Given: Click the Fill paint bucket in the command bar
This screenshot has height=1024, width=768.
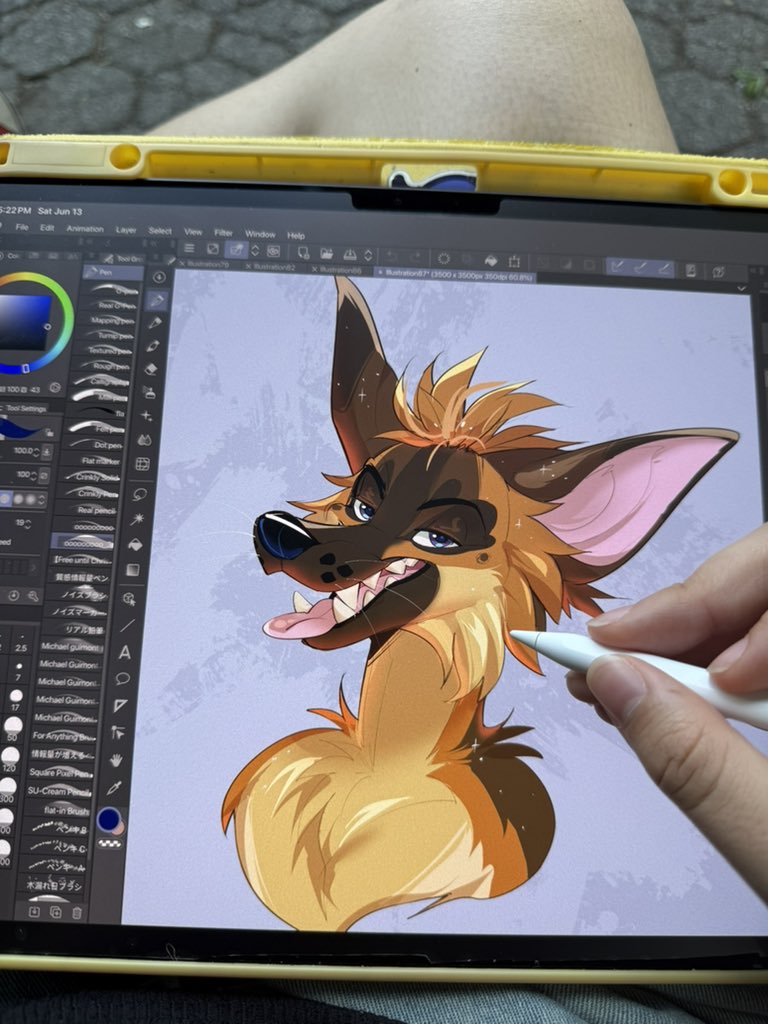Looking at the screenshot, I should coord(490,261).
